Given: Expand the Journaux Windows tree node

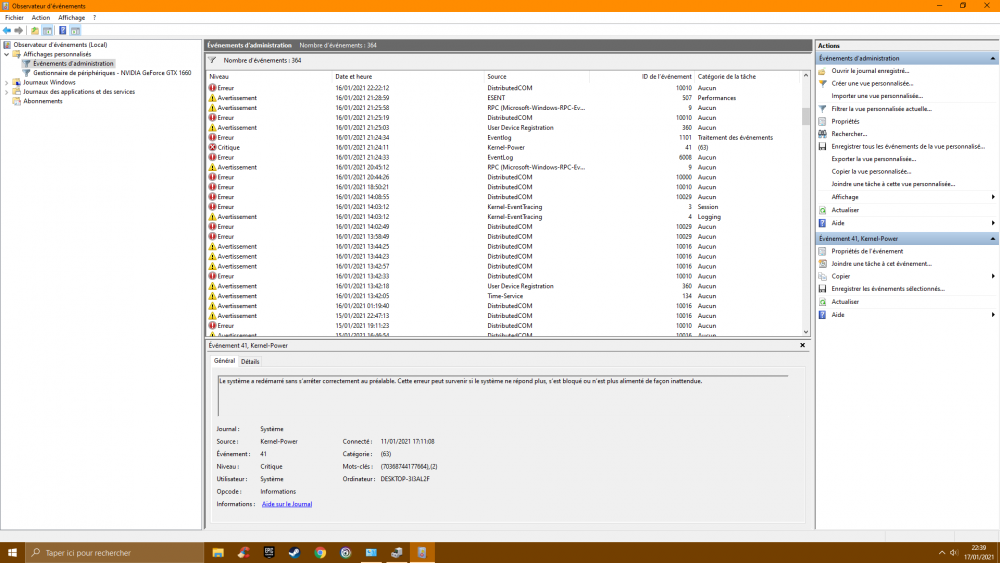Looking at the screenshot, I should (x=6, y=82).
